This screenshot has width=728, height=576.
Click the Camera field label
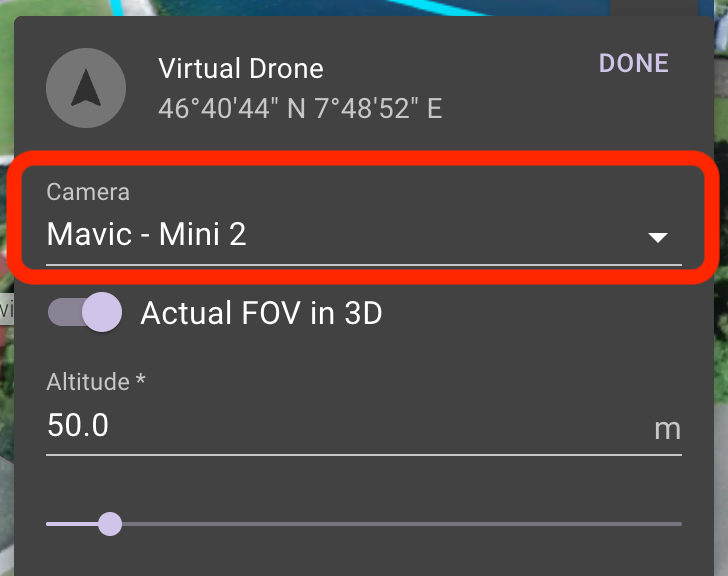pyautogui.click(x=88, y=192)
